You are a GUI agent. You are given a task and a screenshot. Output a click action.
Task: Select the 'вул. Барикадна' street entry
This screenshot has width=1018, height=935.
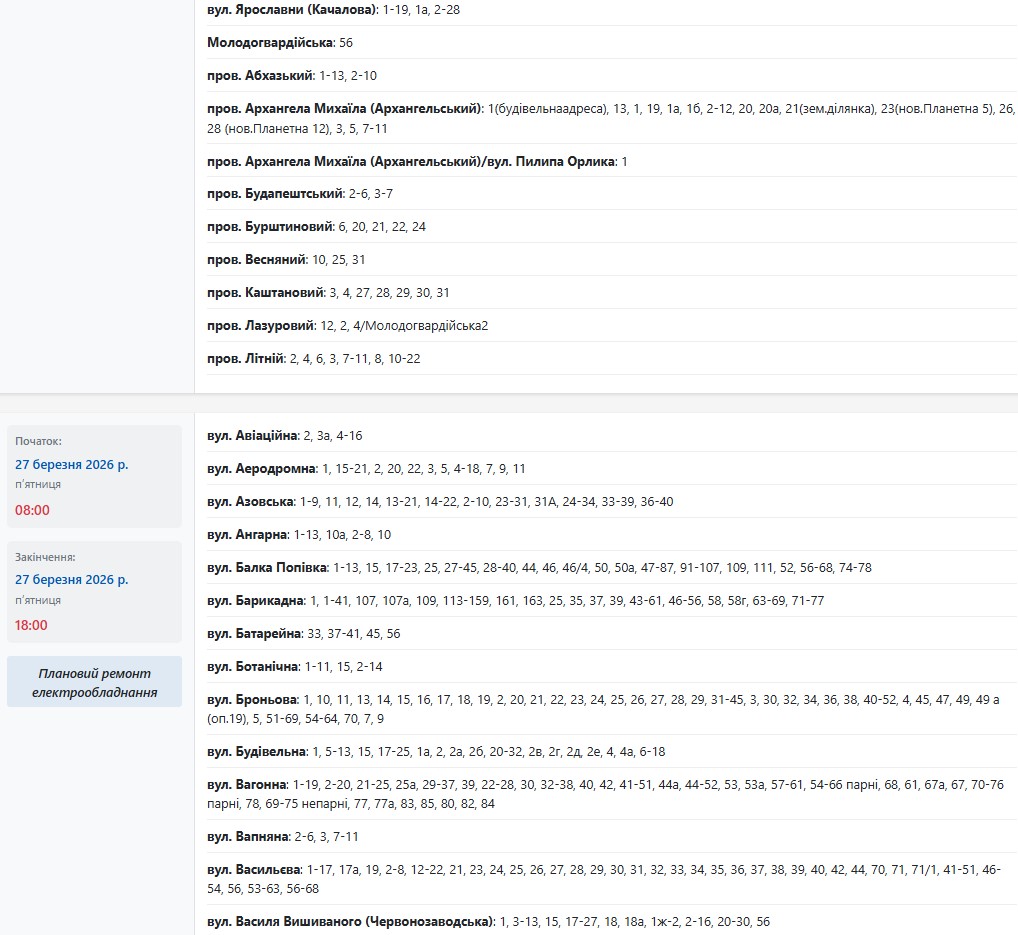click(x=256, y=601)
